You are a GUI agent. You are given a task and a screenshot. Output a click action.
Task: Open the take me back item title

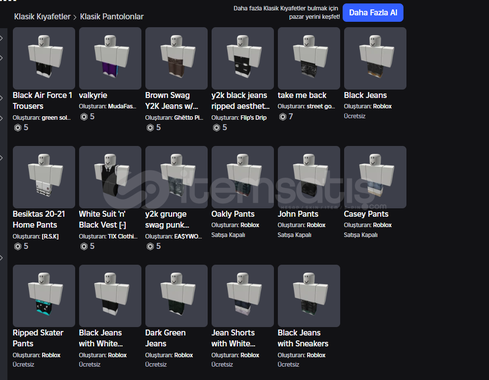pos(302,95)
